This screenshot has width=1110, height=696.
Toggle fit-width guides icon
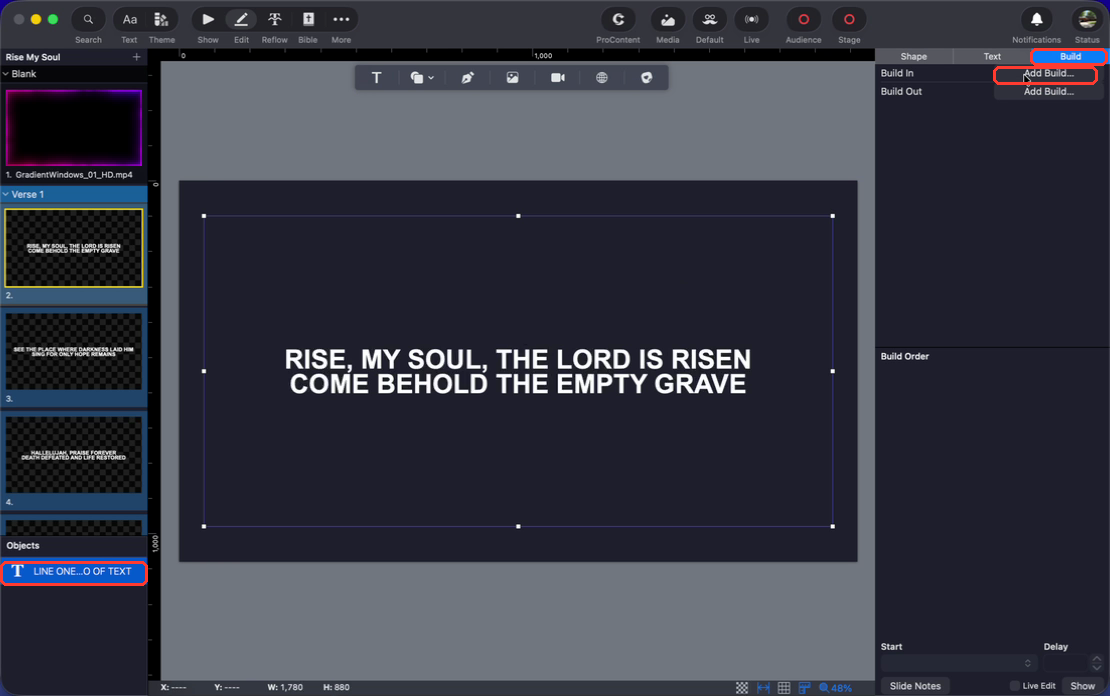coord(763,688)
